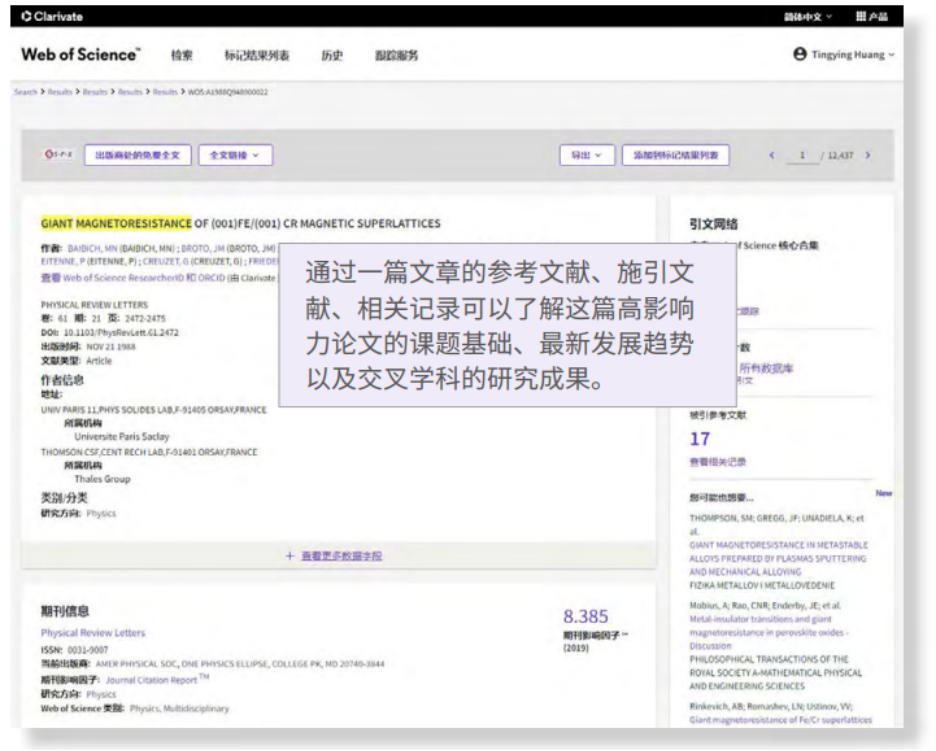Expand the 导出 export dropdown

[586, 155]
